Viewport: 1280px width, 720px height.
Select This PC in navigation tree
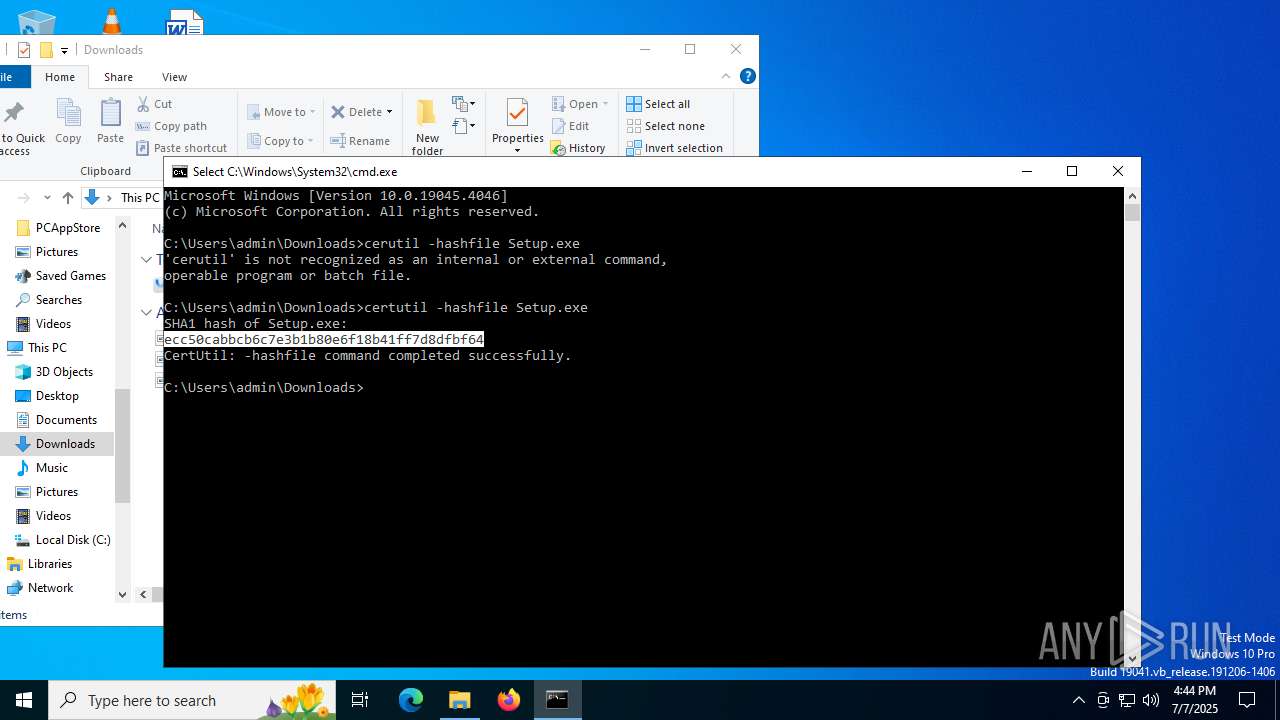click(47, 348)
